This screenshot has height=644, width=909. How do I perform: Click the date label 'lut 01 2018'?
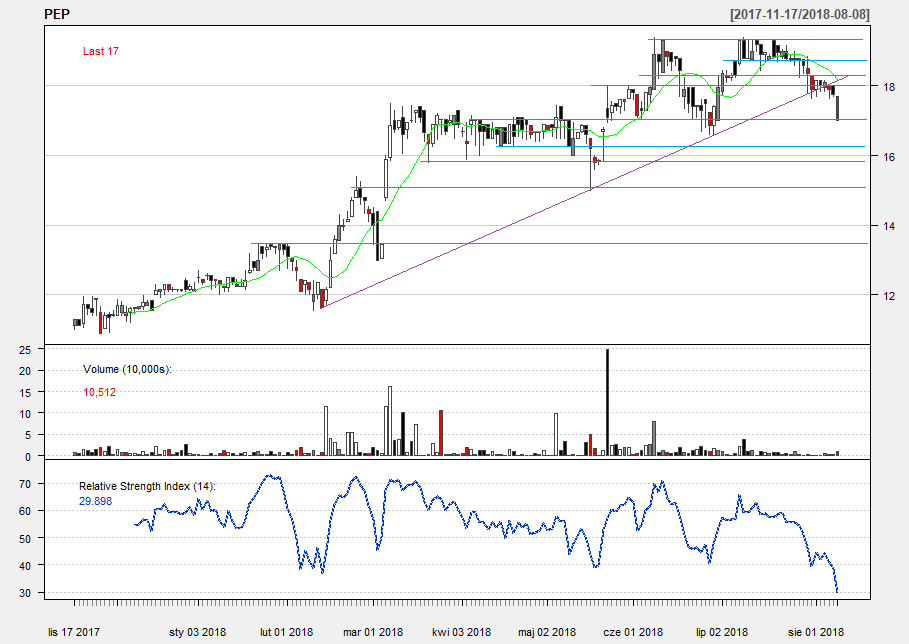(286, 632)
